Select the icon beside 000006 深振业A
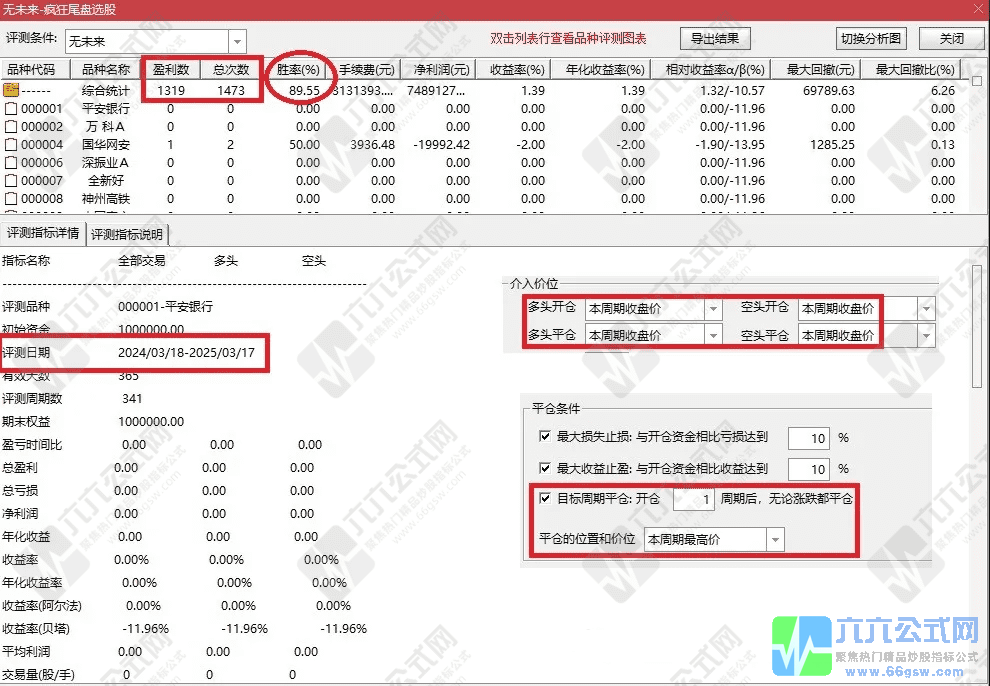This screenshot has width=990, height=686. pos(12,162)
